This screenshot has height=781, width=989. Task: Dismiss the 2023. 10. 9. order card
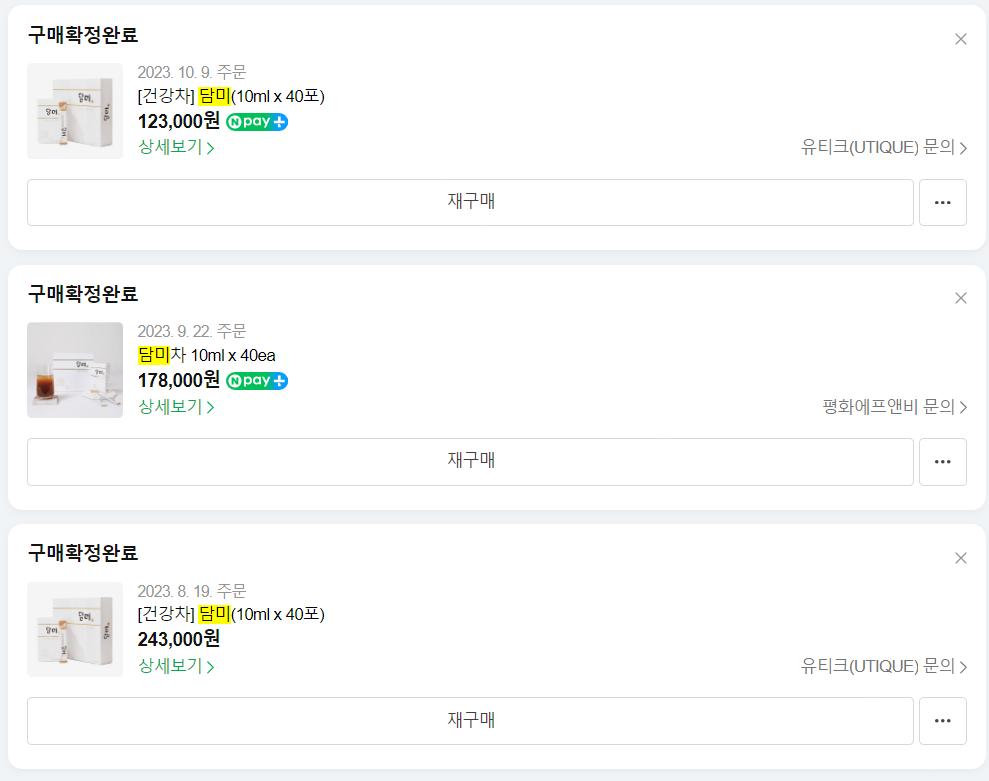click(x=960, y=39)
